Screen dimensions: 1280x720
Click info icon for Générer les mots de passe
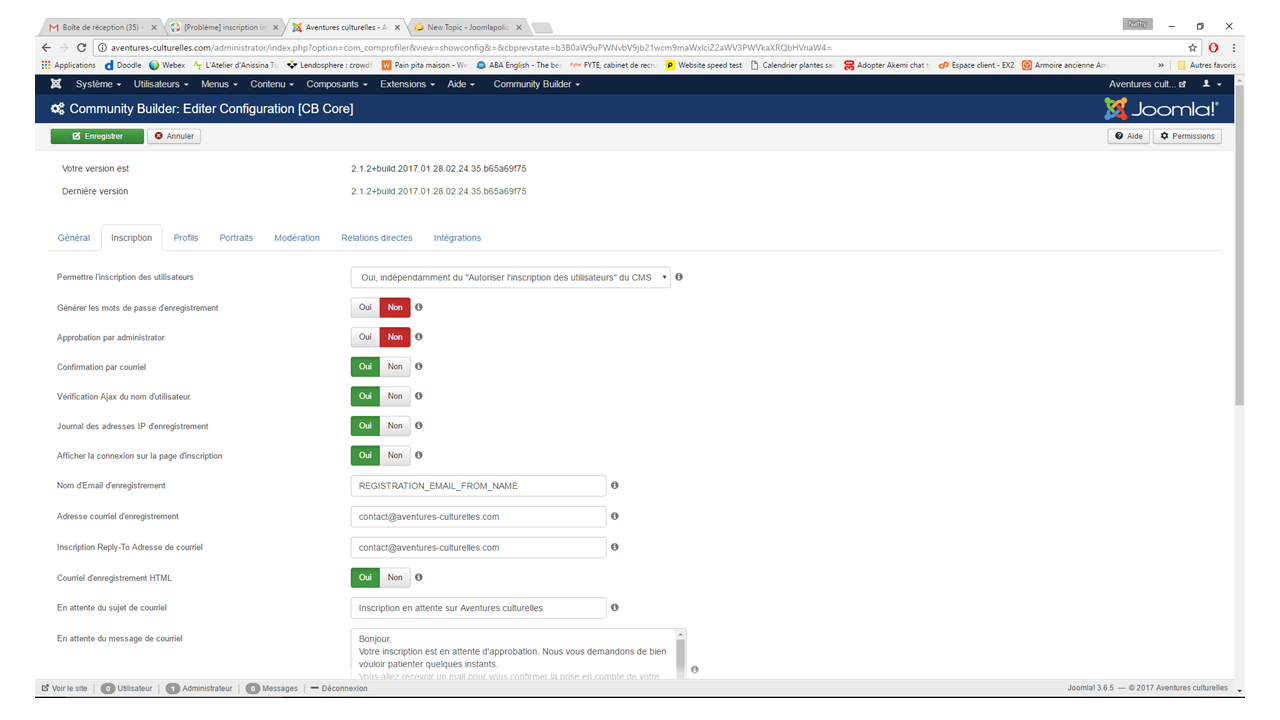[x=419, y=308]
